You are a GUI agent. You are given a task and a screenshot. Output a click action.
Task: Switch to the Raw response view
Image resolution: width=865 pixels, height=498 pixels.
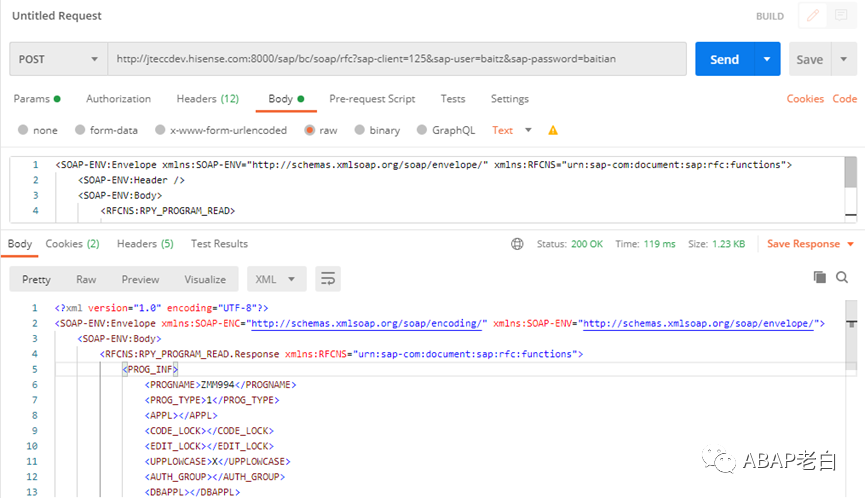tap(86, 279)
